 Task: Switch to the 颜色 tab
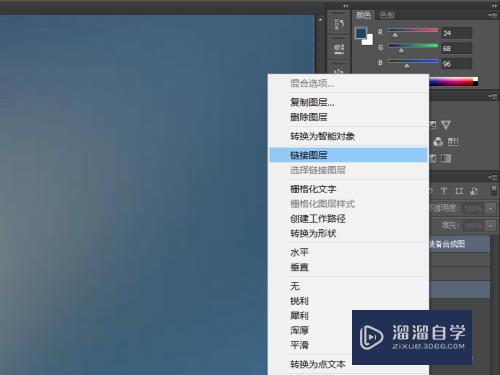363,15
